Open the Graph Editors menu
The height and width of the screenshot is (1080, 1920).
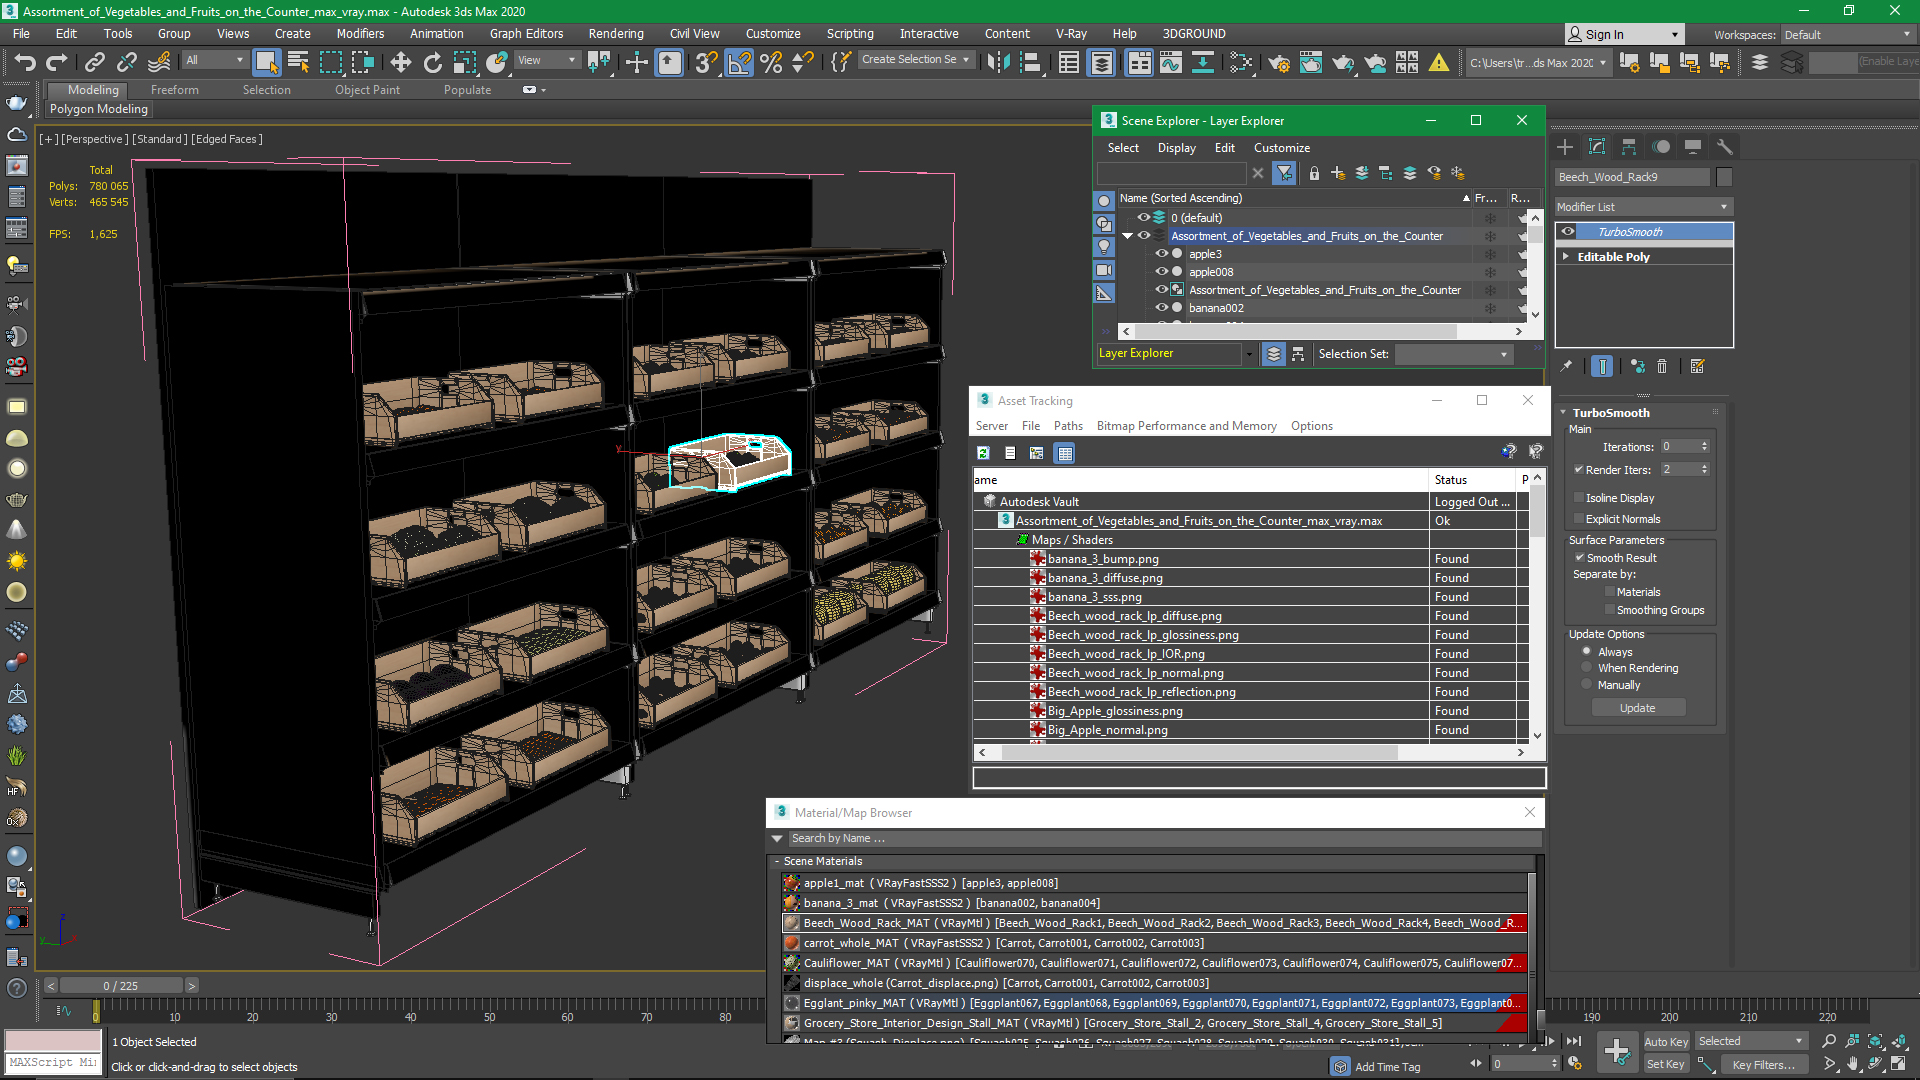[x=526, y=34]
